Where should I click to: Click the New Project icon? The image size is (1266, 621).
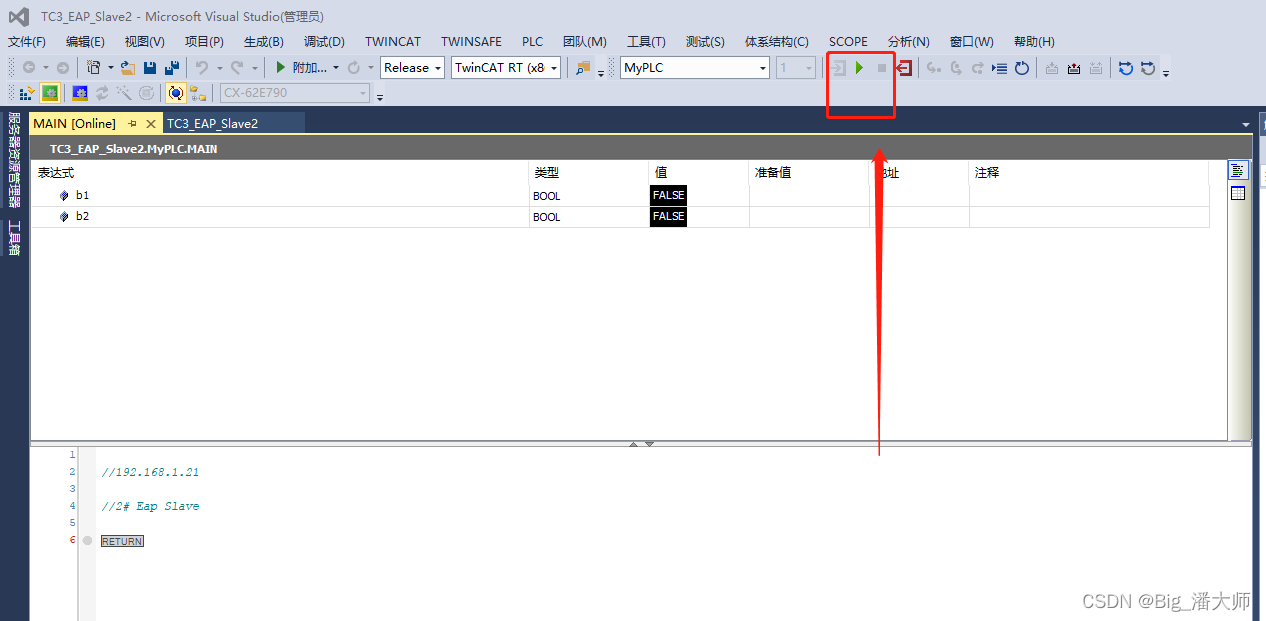tap(93, 68)
